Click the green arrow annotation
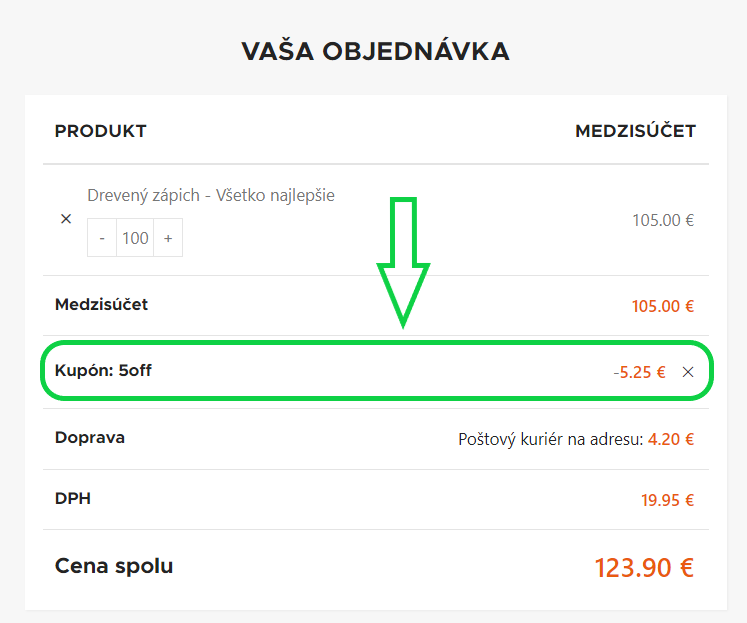 tap(404, 262)
